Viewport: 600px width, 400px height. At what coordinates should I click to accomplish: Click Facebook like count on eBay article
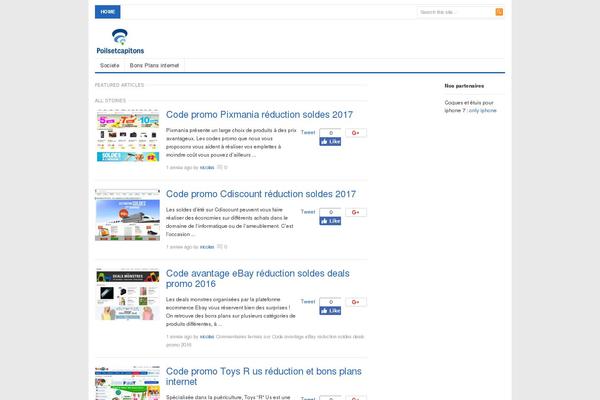(x=331, y=302)
